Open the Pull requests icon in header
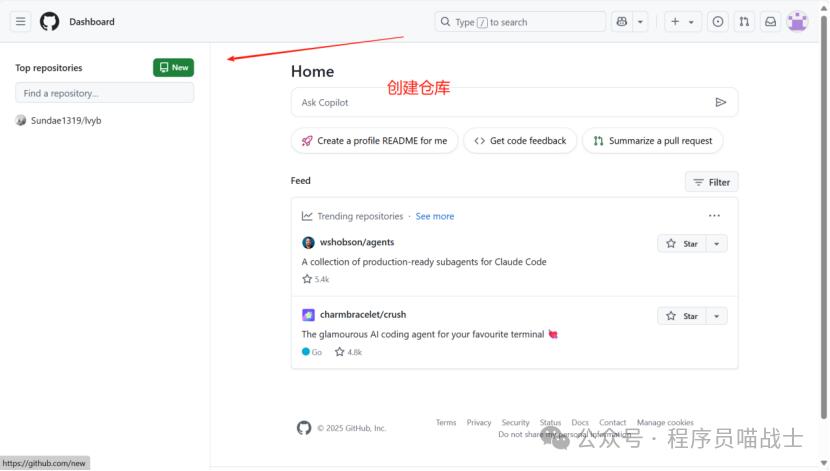The height and width of the screenshot is (471, 830). coord(744,22)
